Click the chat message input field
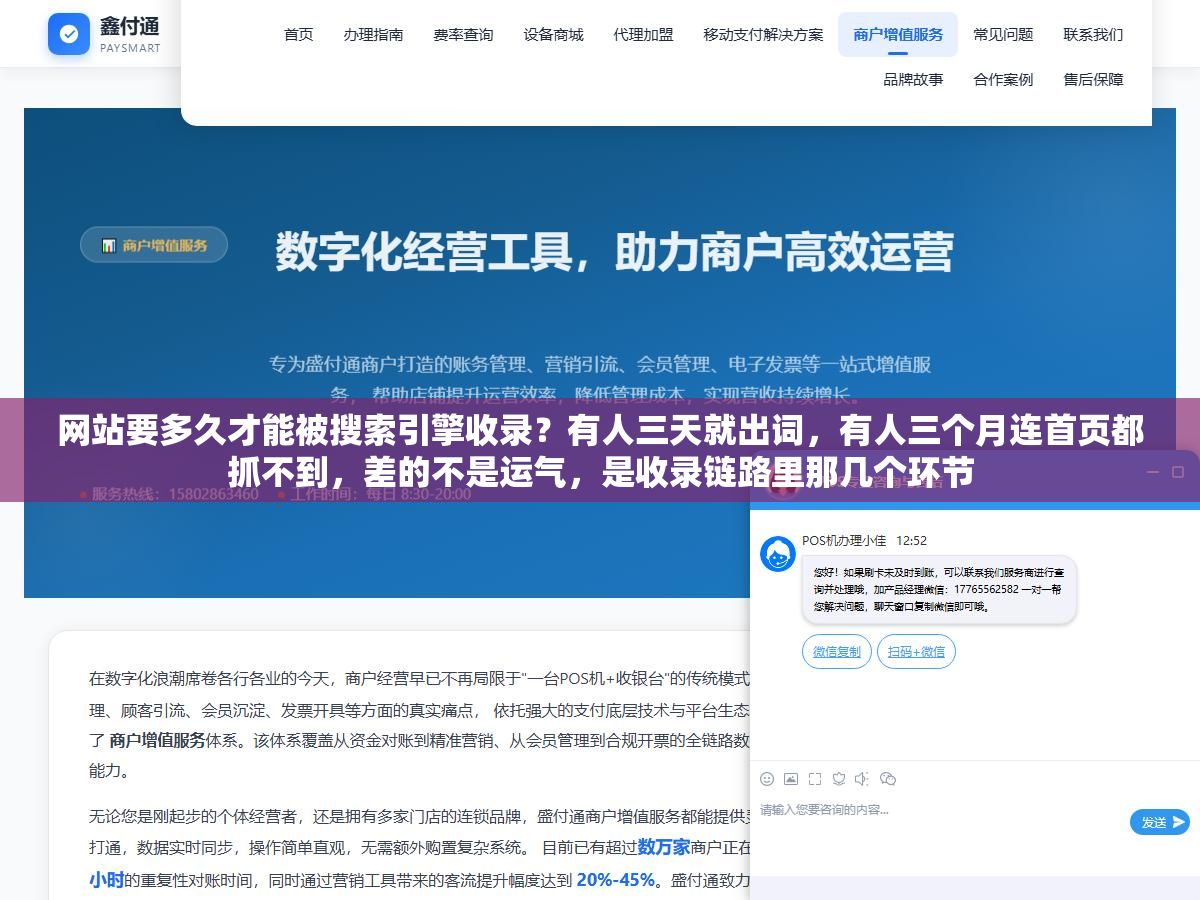Screen dimensions: 1200x900 tap(940, 825)
